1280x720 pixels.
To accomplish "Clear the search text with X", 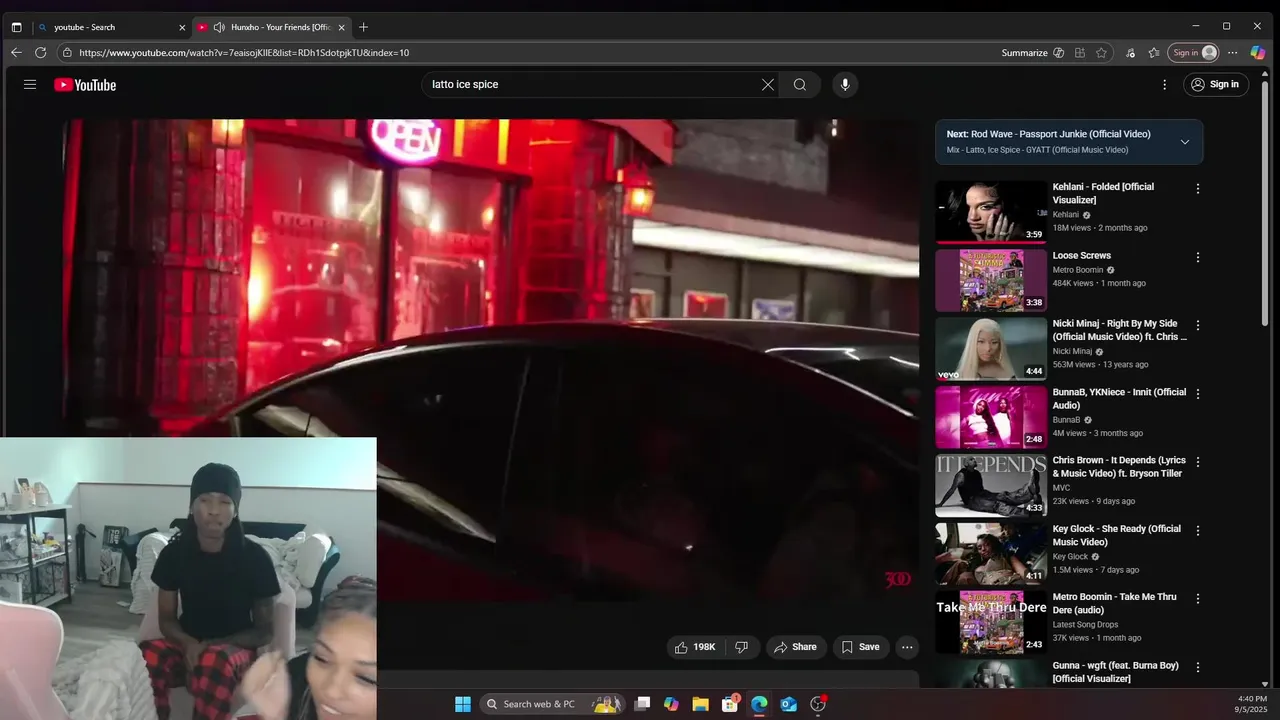I will 768,85.
